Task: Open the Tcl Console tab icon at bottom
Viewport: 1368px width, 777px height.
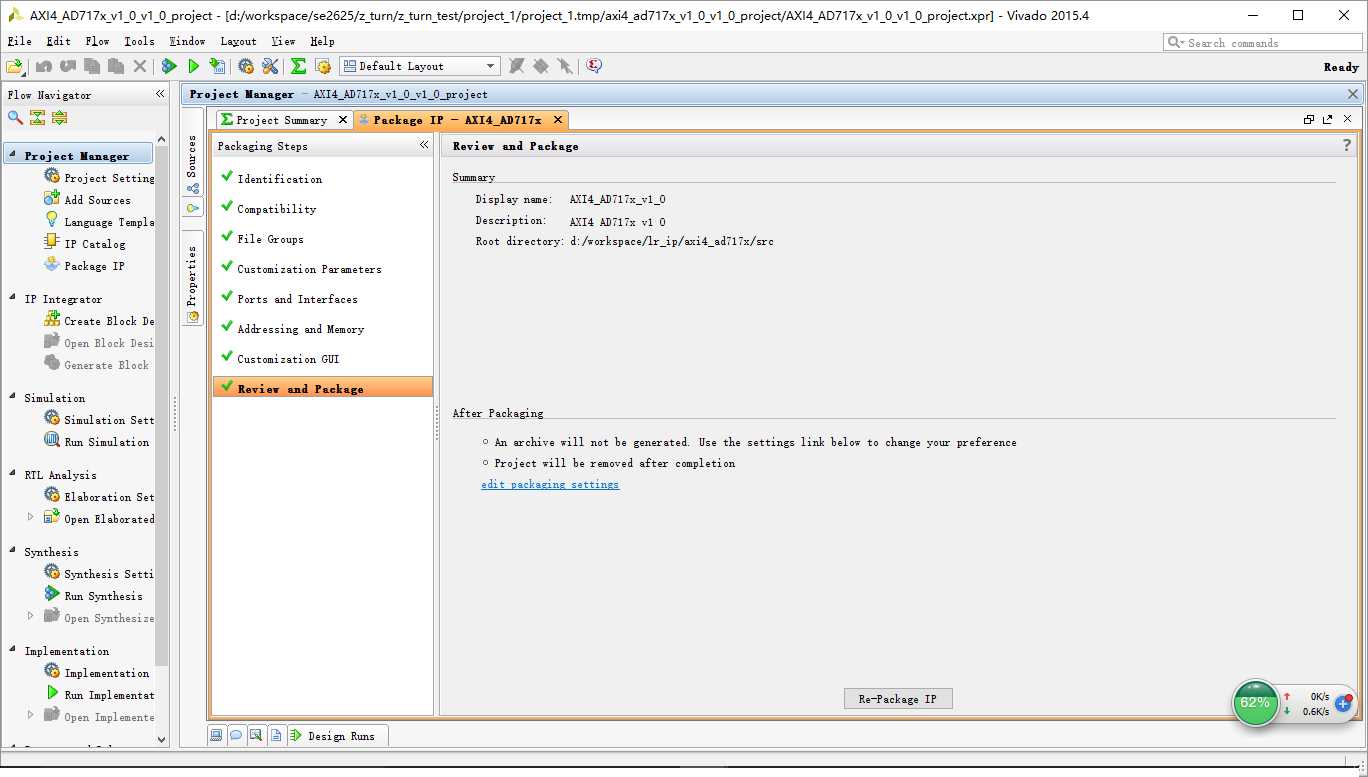Action: point(216,735)
